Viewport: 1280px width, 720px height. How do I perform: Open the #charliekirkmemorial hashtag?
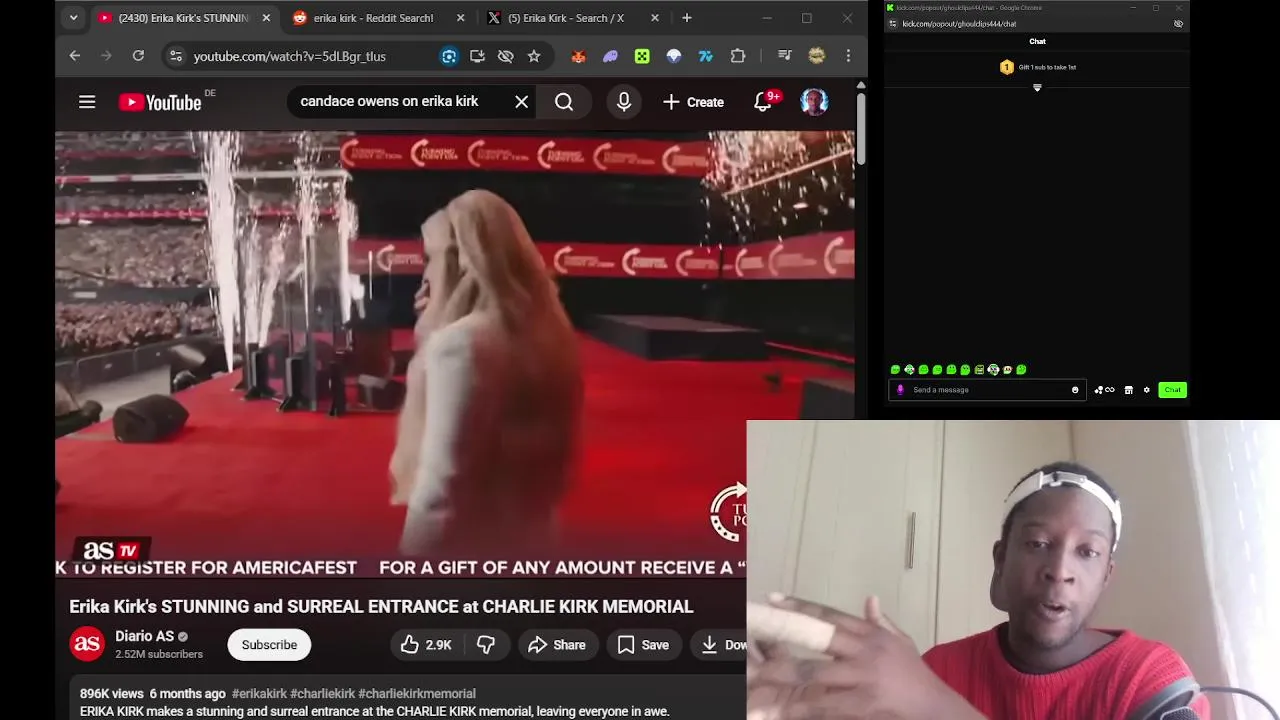pyautogui.click(x=417, y=693)
